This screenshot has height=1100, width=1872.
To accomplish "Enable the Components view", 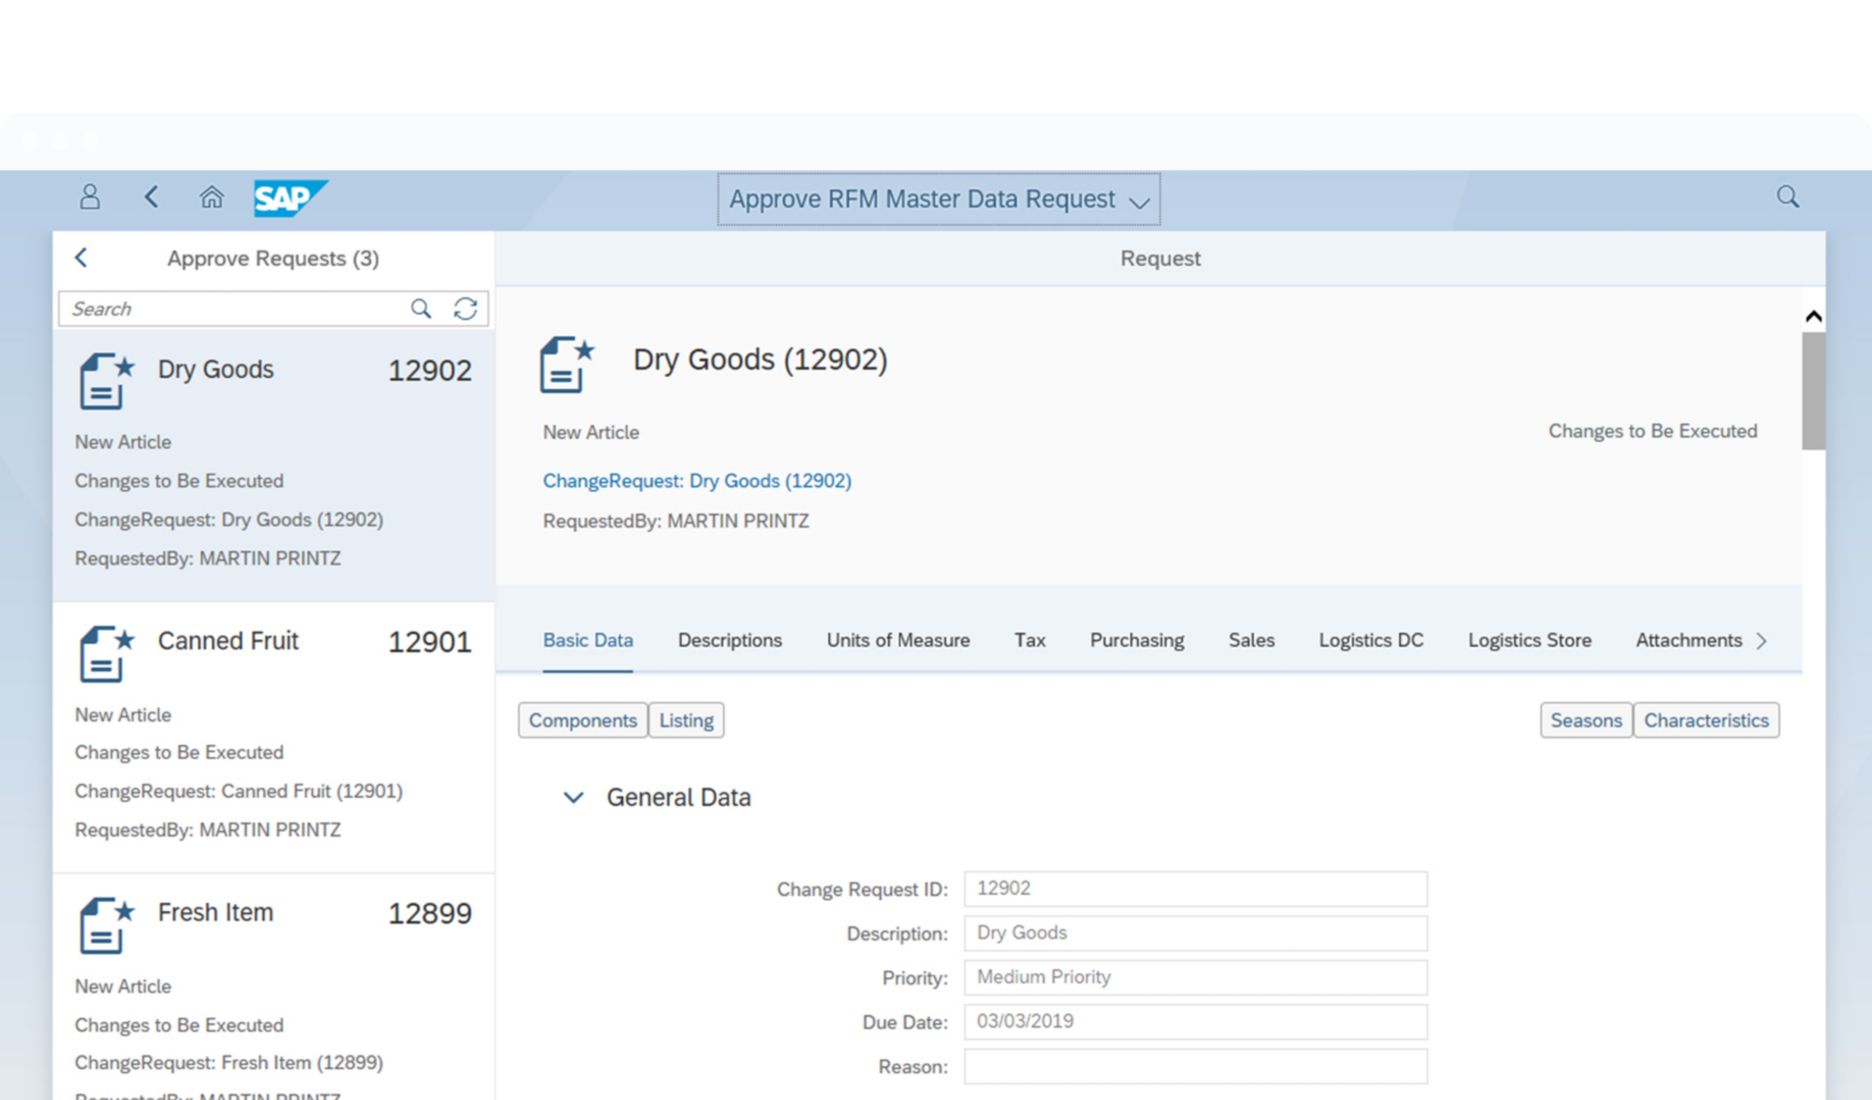I will click(x=582, y=720).
